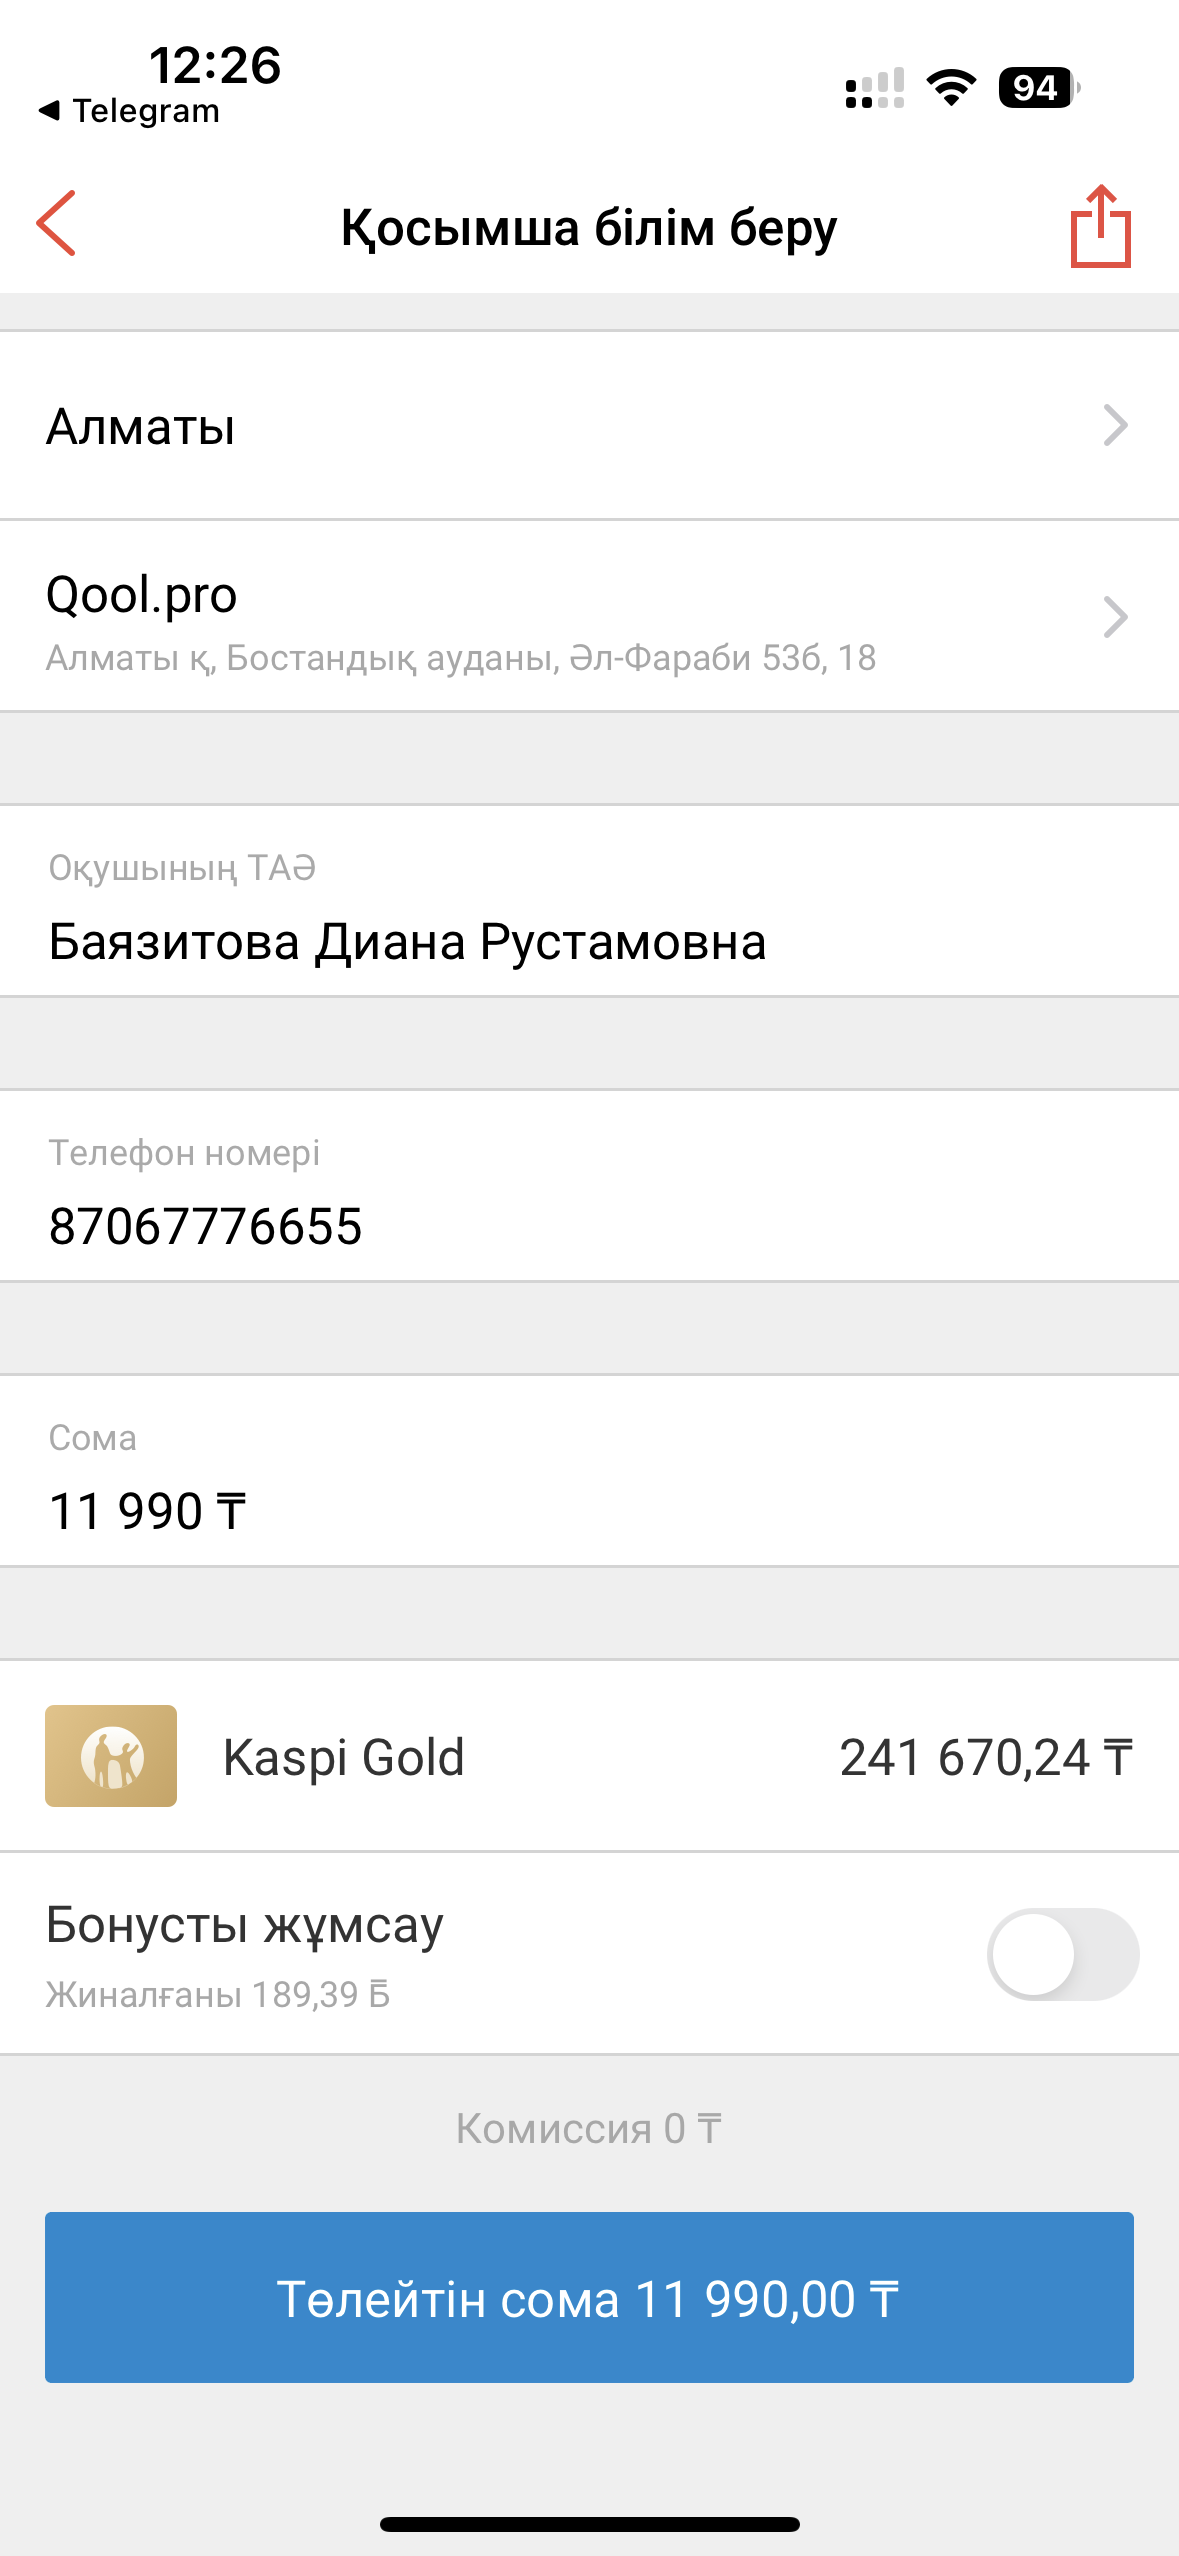This screenshot has width=1179, height=2556.
Task: Tap the red back arrow
Action: (57, 224)
